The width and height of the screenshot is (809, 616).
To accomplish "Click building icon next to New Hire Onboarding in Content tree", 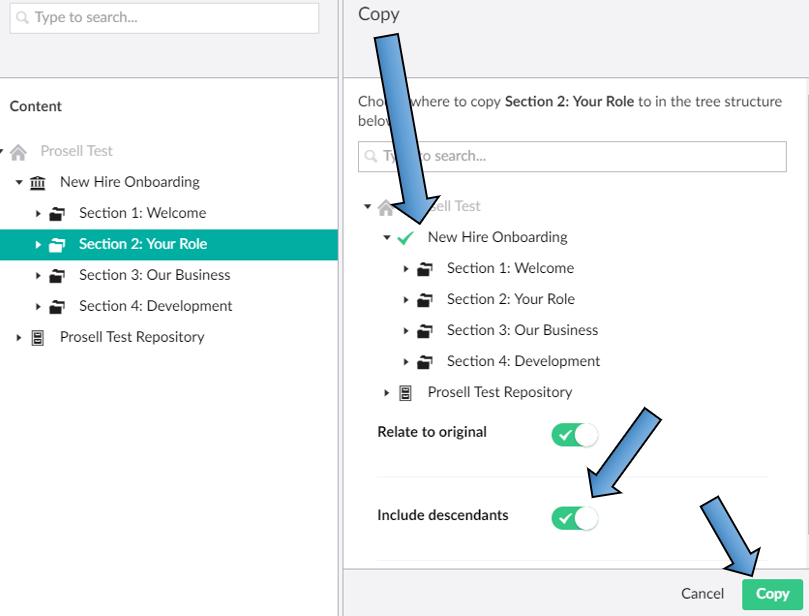I will tap(38, 182).
